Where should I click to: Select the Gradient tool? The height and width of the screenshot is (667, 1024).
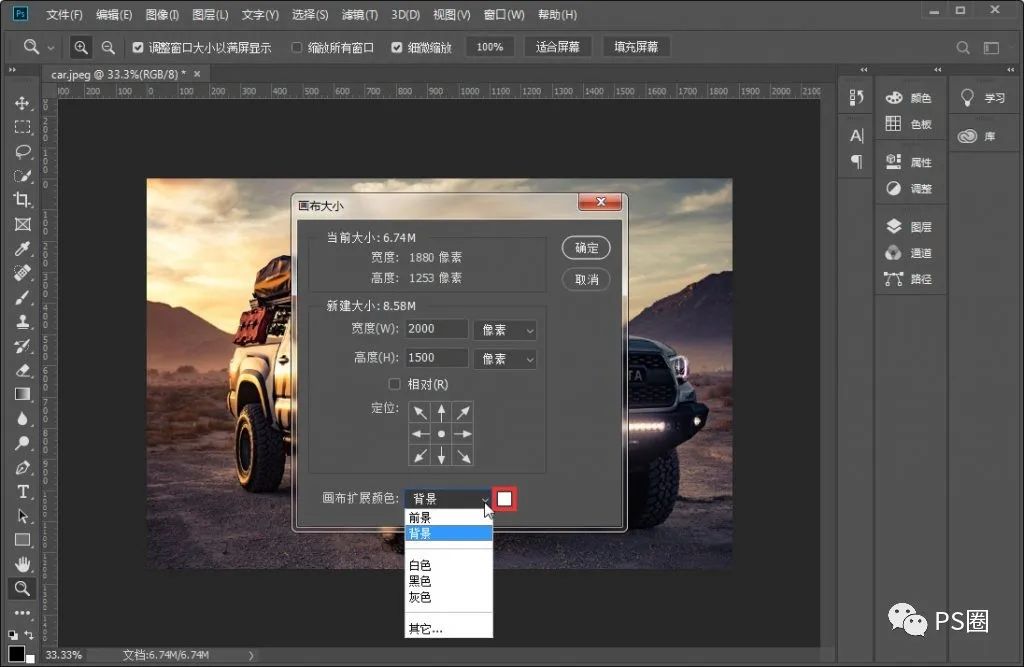click(22, 395)
